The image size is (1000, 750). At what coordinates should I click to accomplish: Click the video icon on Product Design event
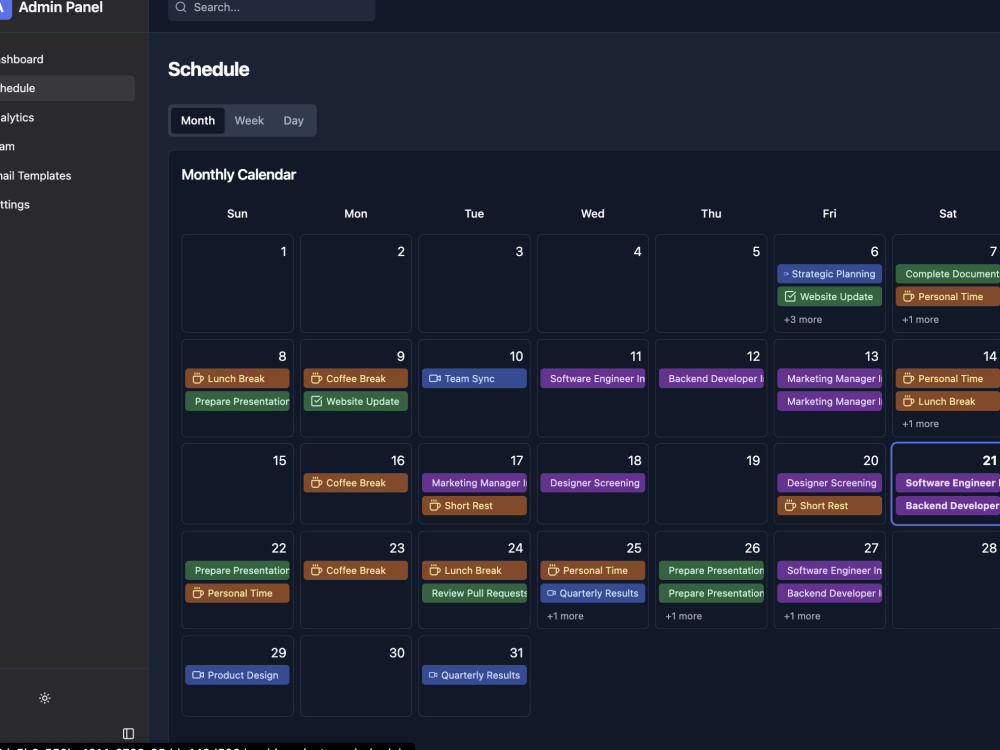coord(198,675)
